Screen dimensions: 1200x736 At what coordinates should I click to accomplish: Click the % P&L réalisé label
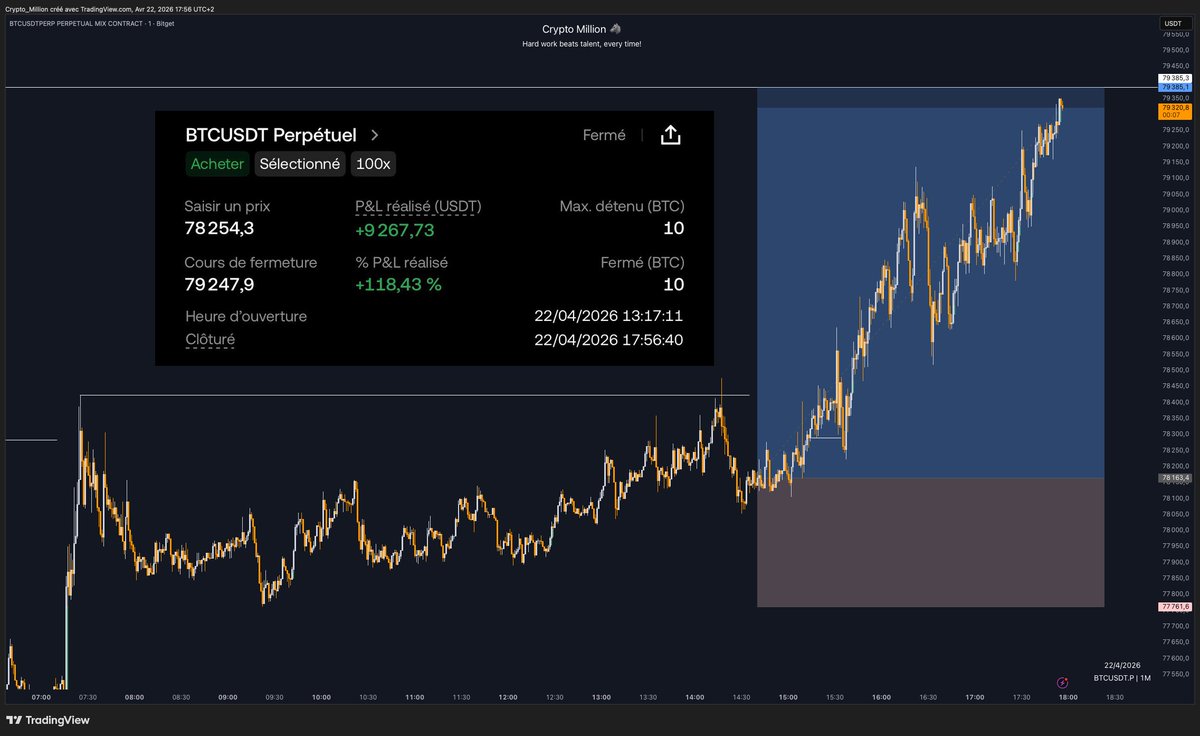401,262
